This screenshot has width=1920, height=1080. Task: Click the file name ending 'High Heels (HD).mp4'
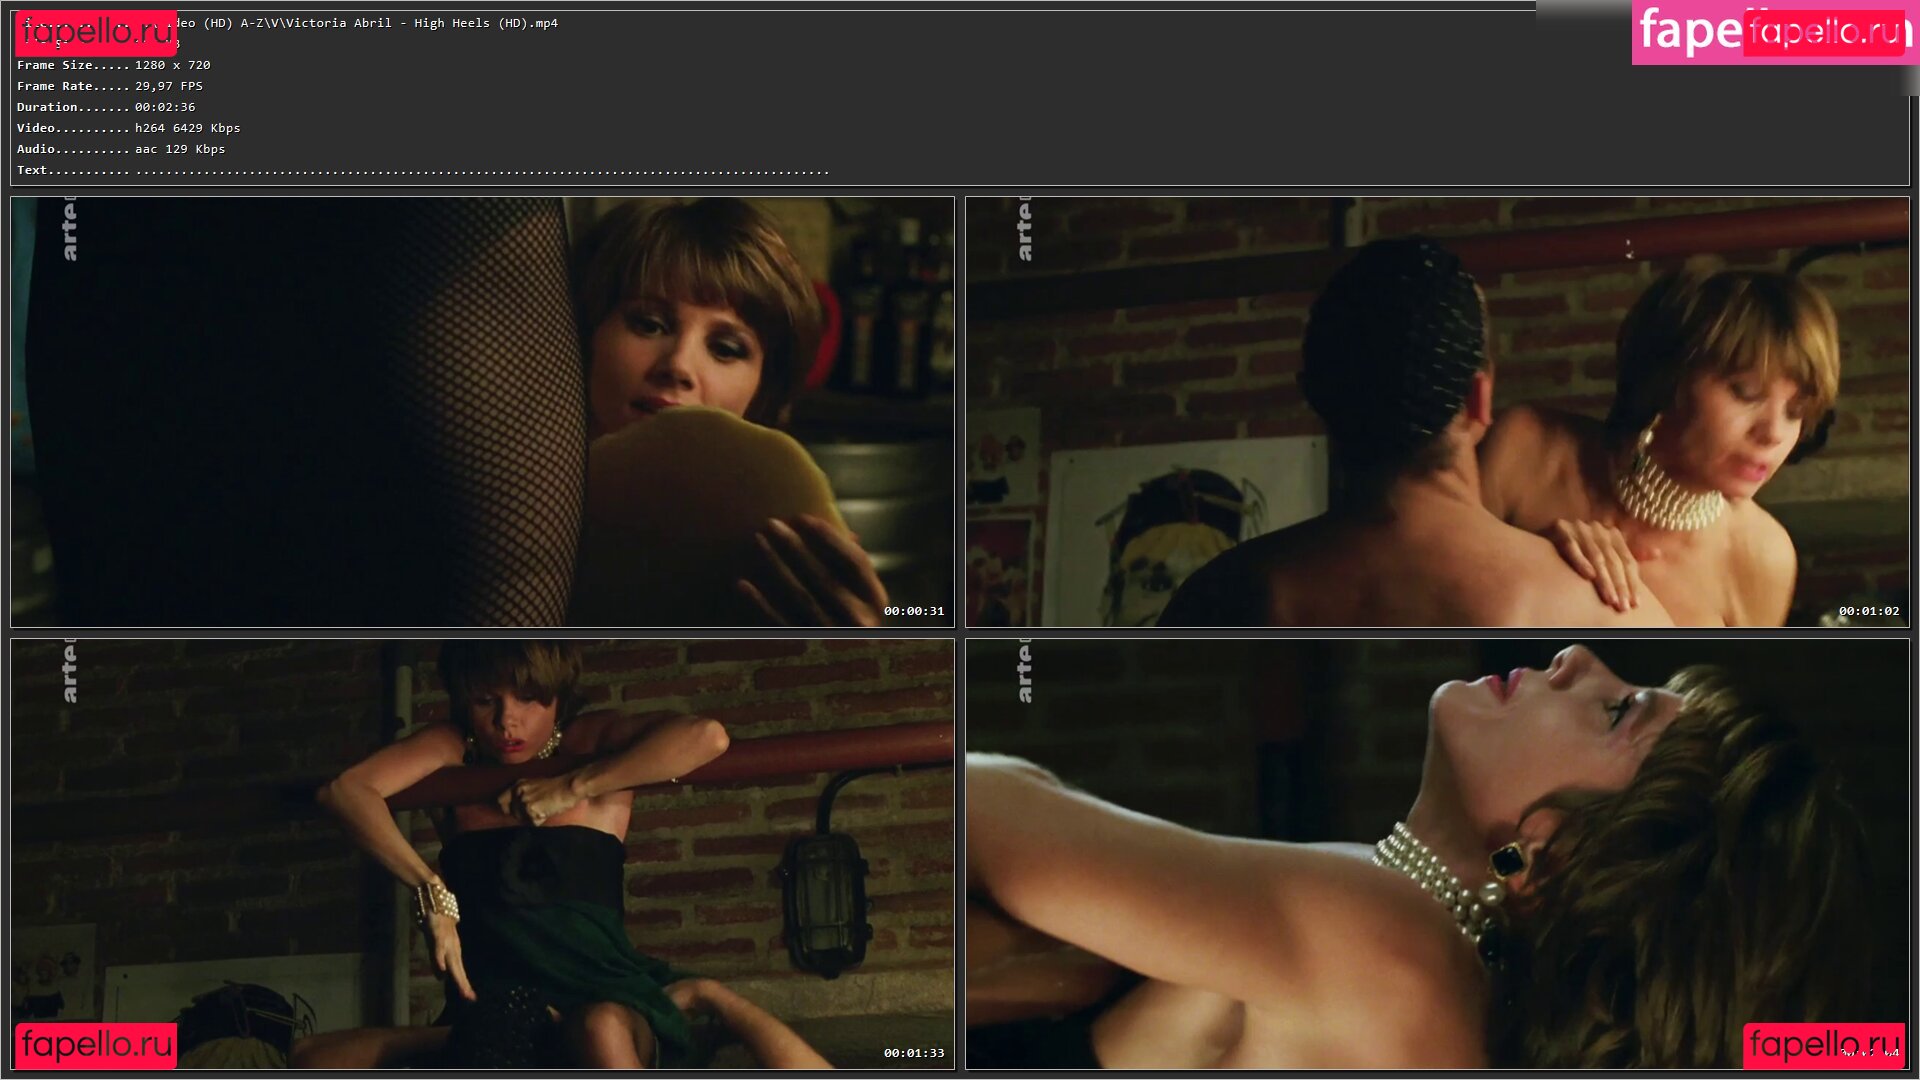coord(366,23)
